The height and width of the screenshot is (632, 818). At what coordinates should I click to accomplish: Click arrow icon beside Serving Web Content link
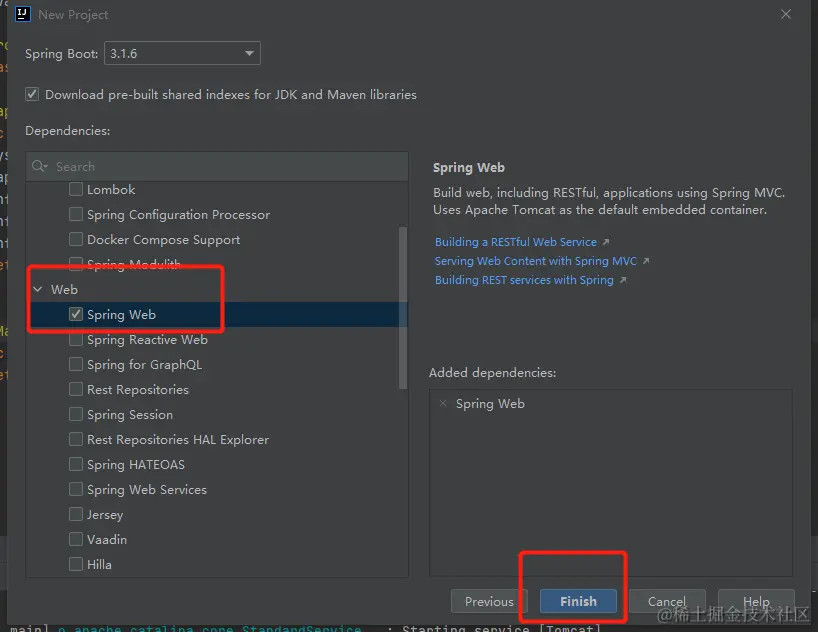click(646, 261)
